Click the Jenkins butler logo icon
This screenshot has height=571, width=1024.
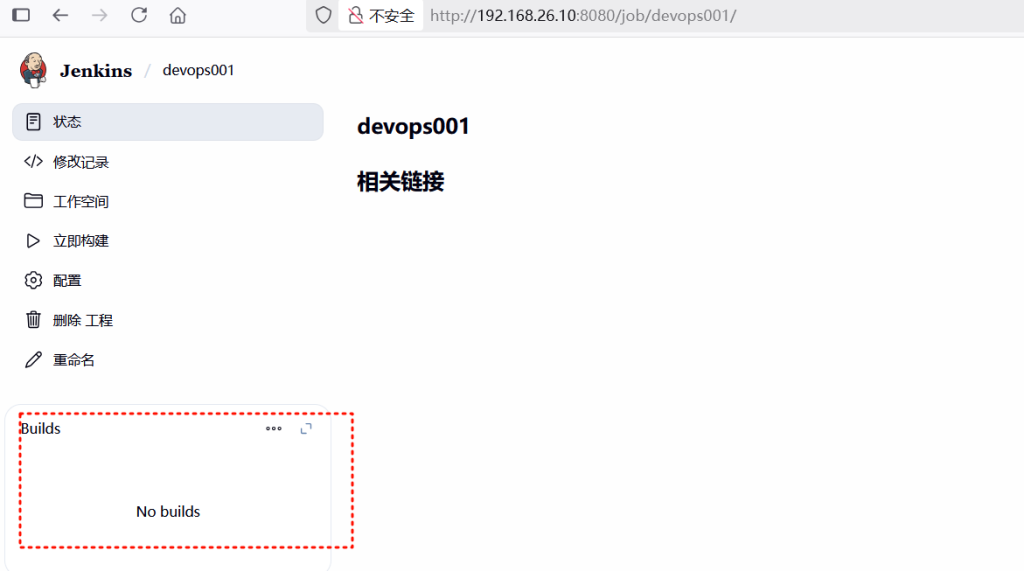(x=33, y=70)
